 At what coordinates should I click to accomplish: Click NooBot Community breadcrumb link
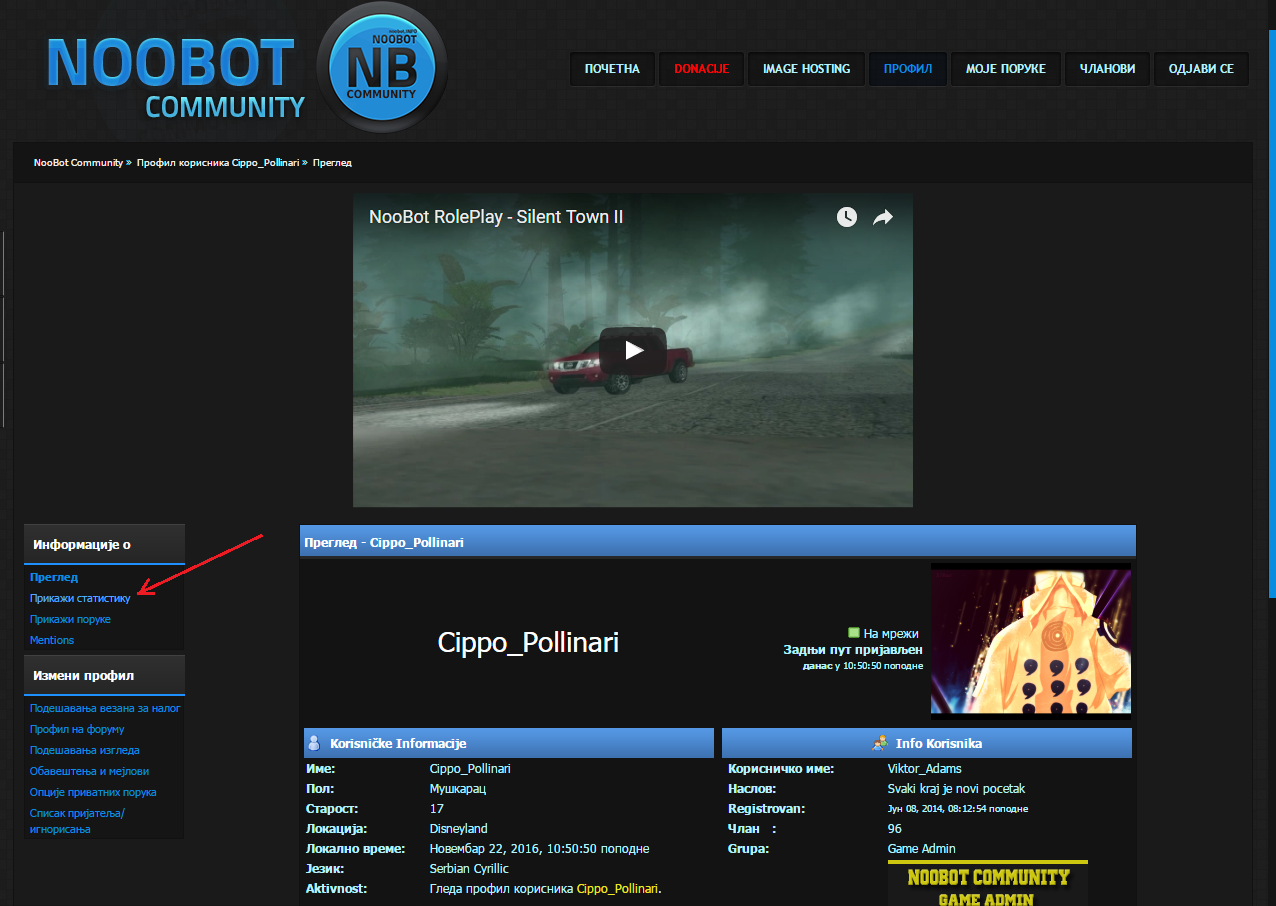tap(78, 162)
